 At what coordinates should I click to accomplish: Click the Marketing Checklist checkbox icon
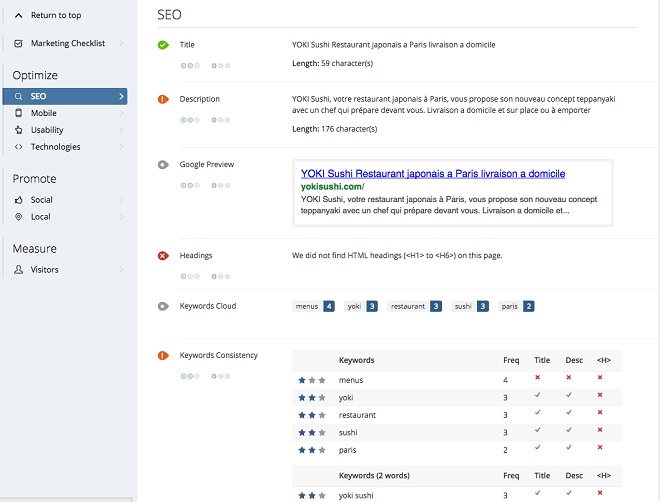tap(18, 43)
